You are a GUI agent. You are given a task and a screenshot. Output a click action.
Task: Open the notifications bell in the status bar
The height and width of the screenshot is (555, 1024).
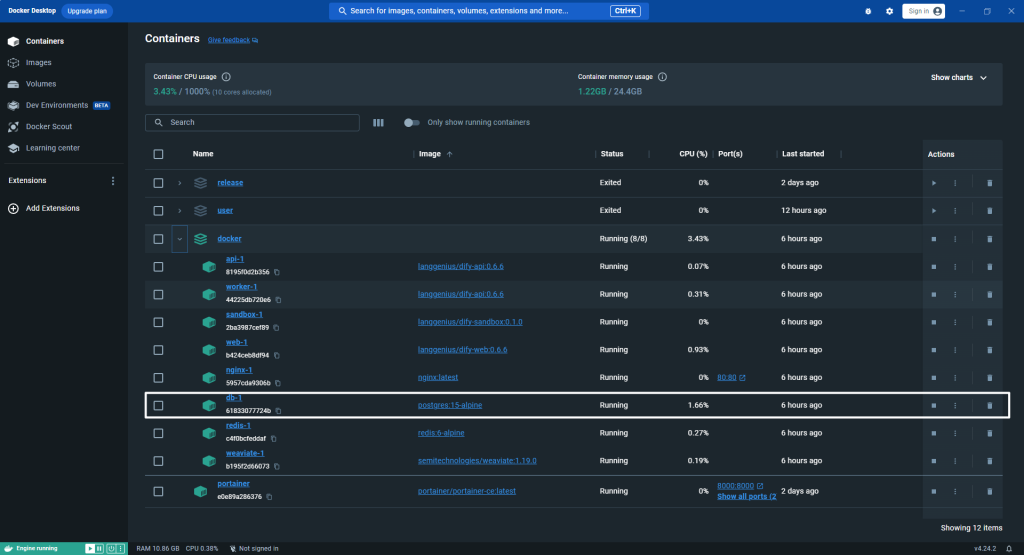click(1009, 548)
